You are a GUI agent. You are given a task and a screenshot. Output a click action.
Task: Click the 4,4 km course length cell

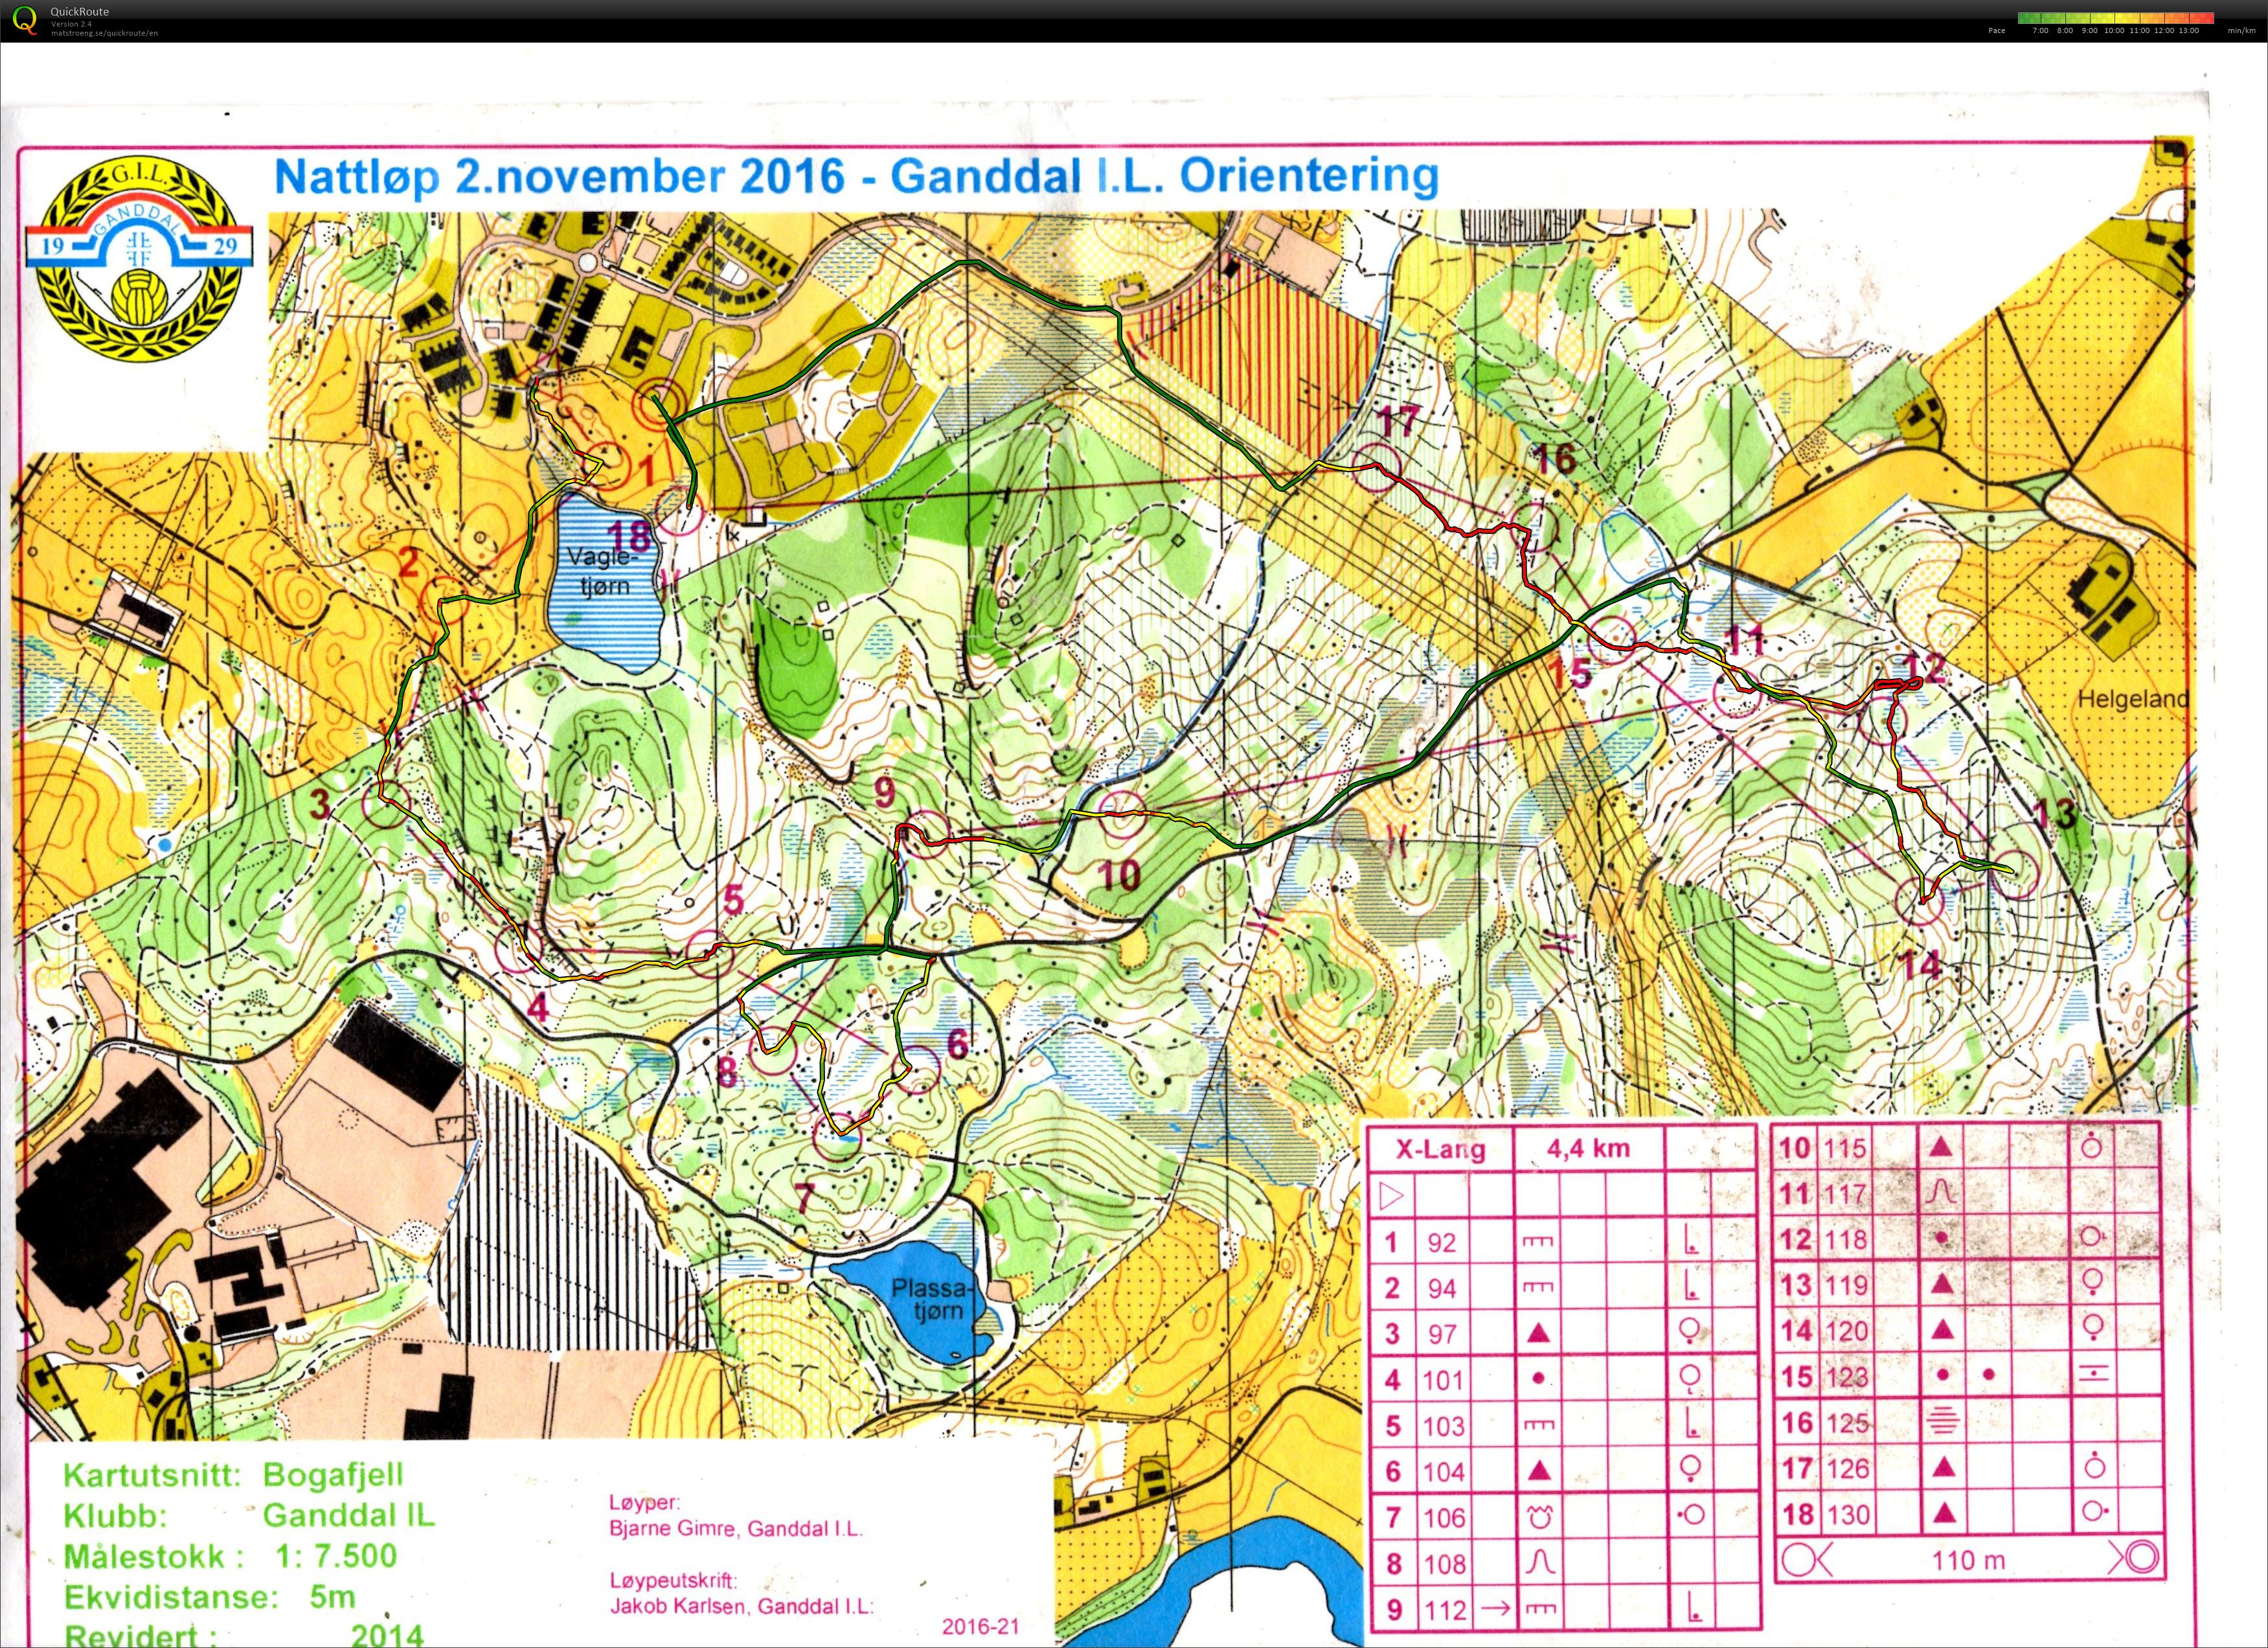coord(1589,1148)
